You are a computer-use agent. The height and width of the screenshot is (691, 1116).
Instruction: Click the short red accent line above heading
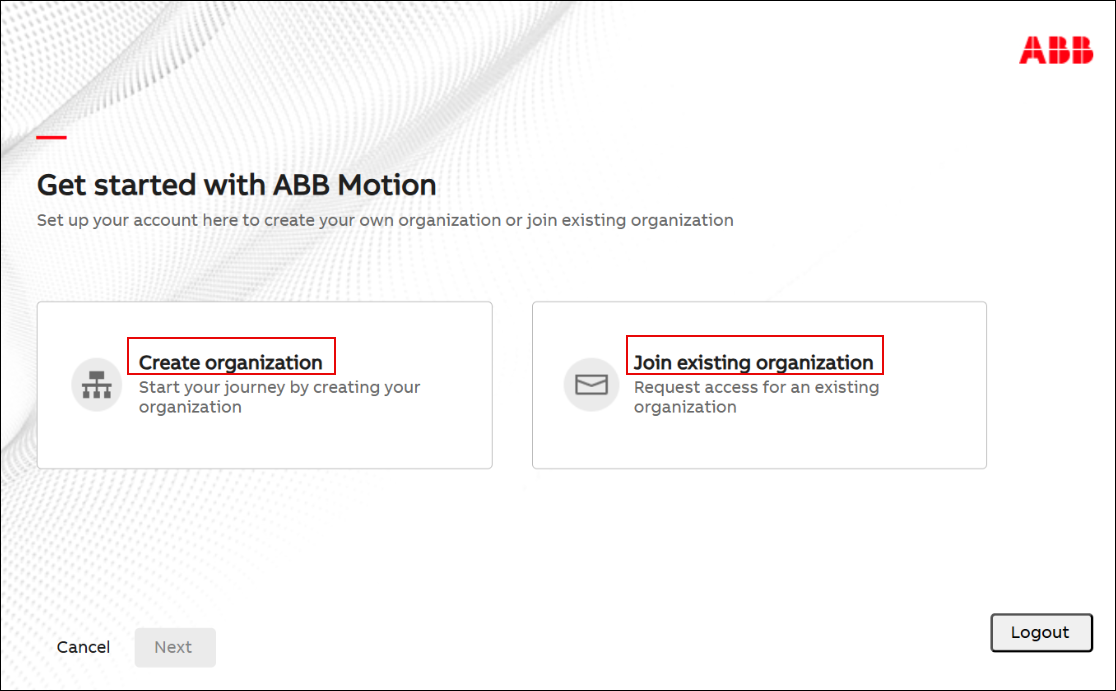tap(52, 137)
